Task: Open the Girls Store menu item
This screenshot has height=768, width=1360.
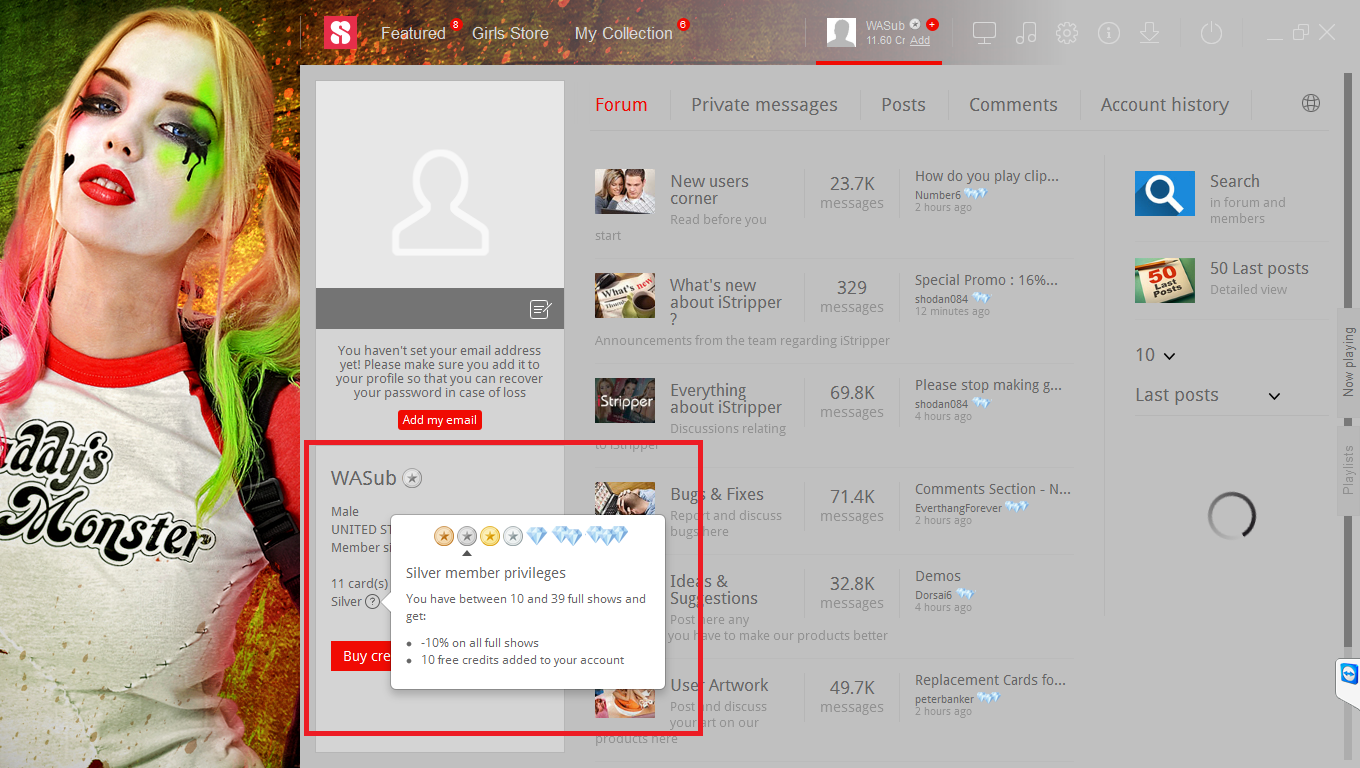Action: point(510,33)
